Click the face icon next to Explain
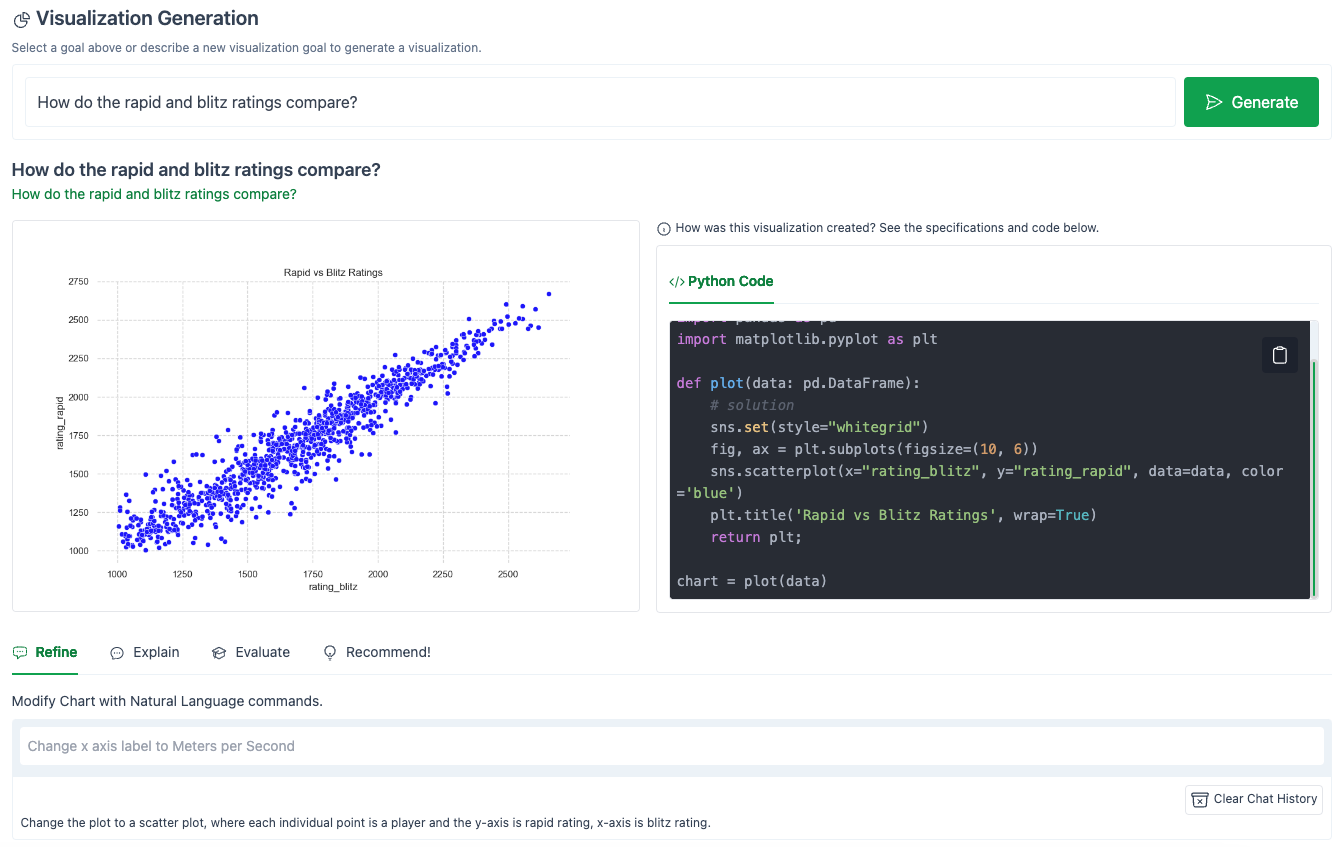The image size is (1344, 847). [115, 652]
